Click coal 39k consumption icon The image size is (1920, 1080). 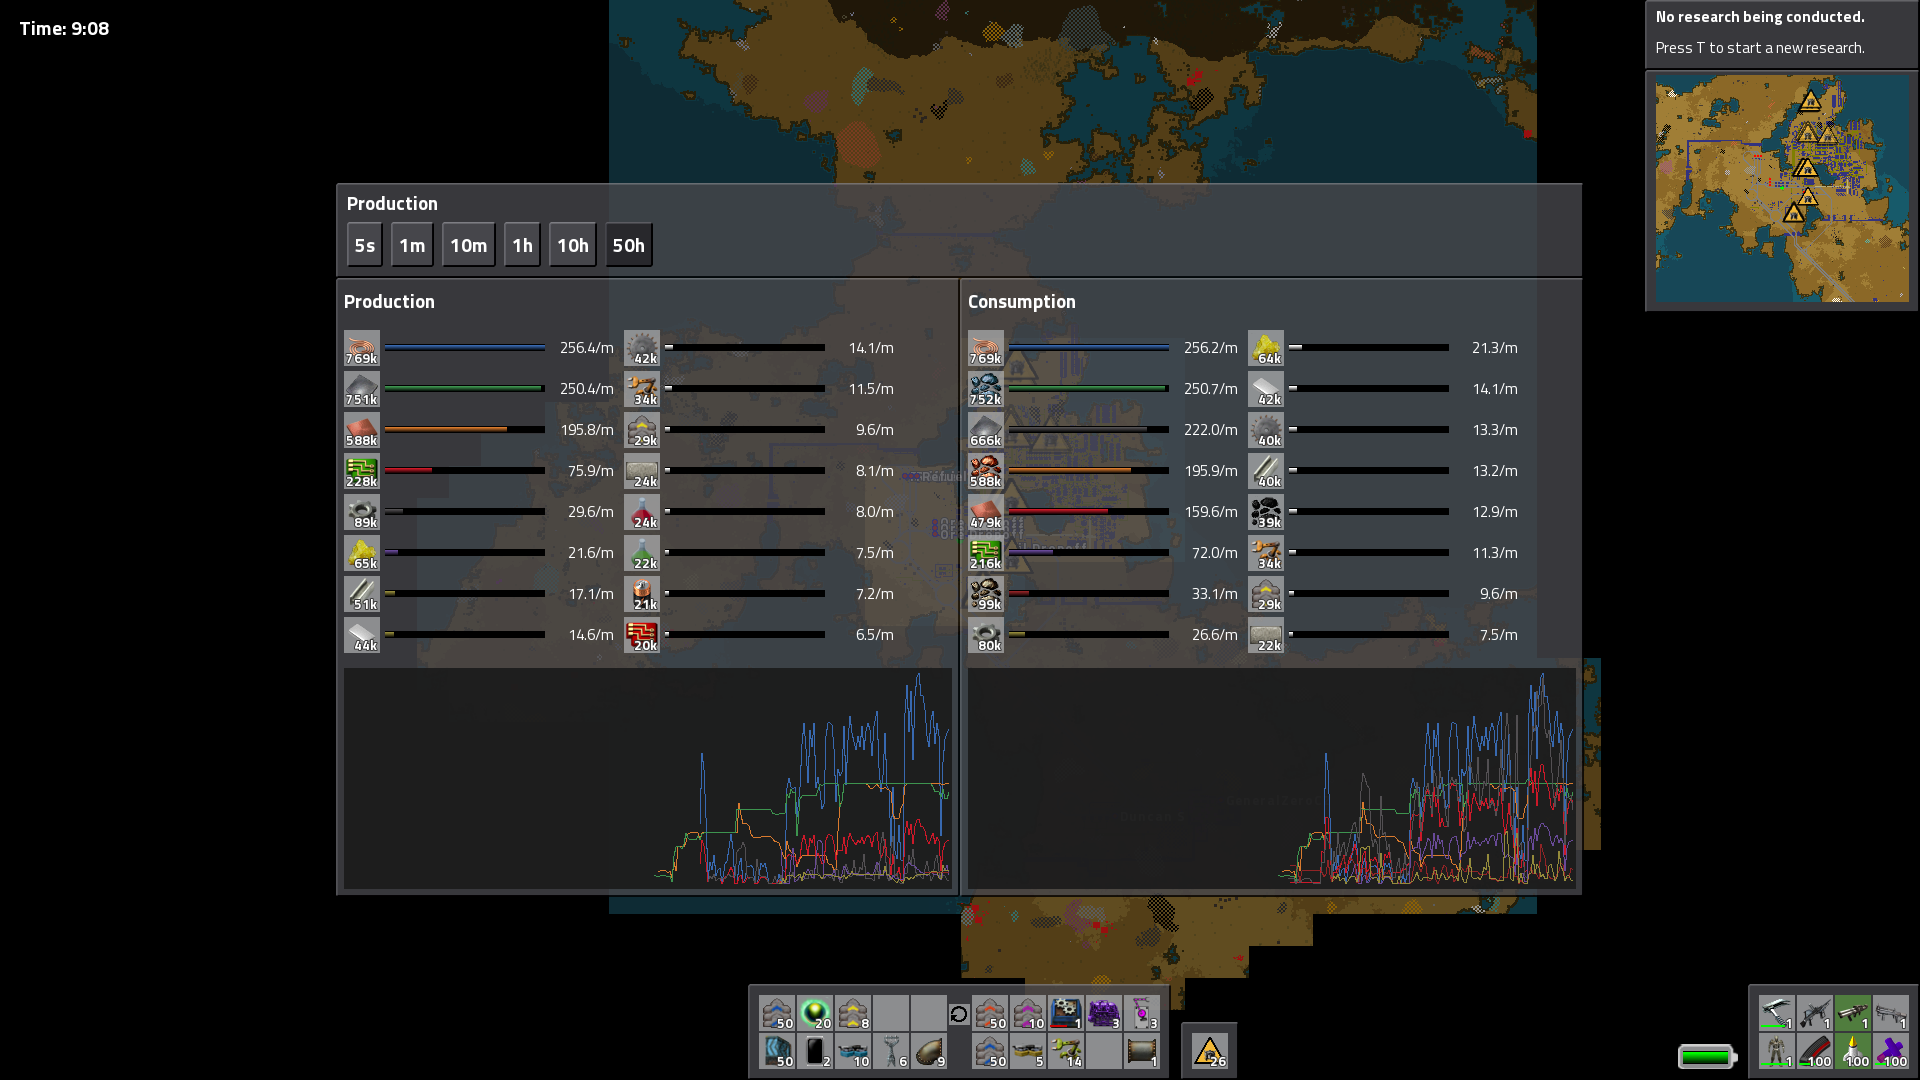click(x=1266, y=512)
